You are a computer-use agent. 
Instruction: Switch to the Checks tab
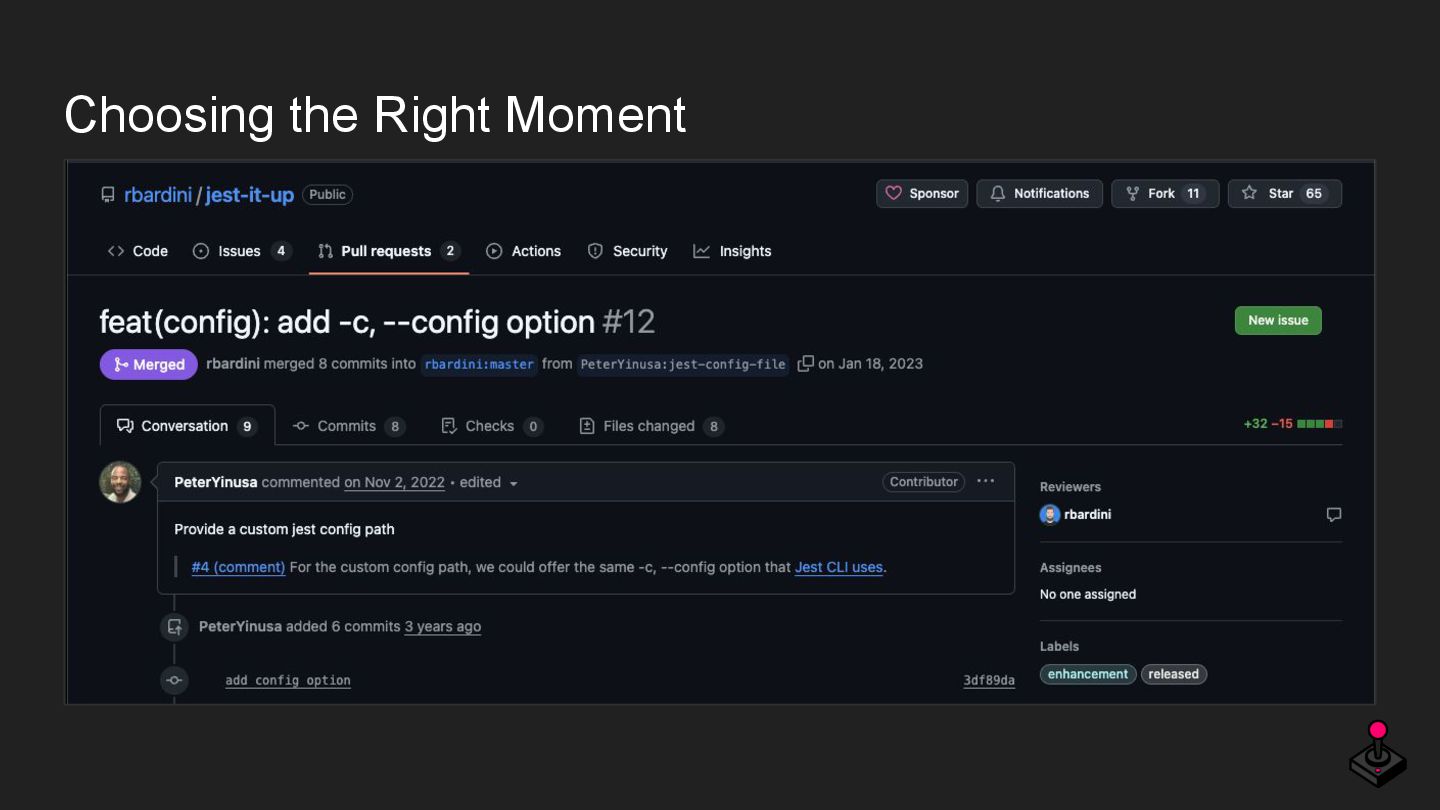coord(492,426)
